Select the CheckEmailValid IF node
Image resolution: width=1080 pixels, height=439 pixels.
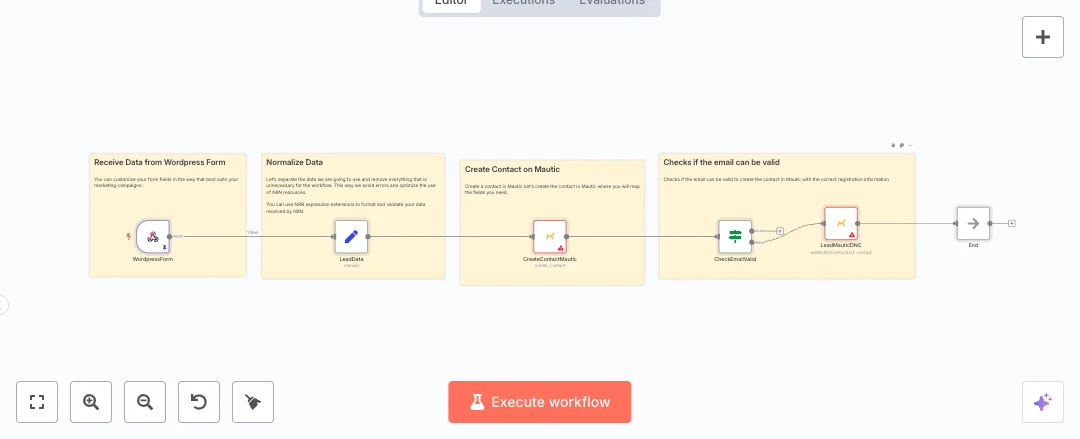point(735,237)
